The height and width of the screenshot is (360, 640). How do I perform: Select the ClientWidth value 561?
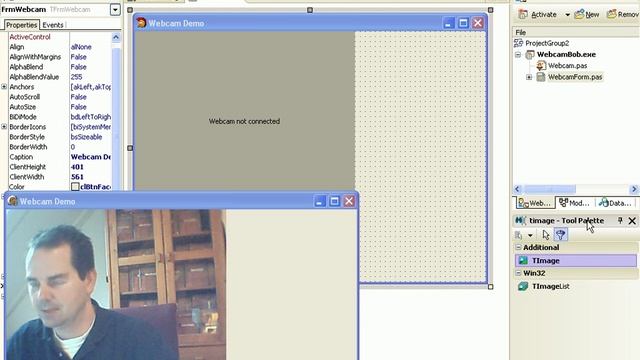tap(77, 177)
